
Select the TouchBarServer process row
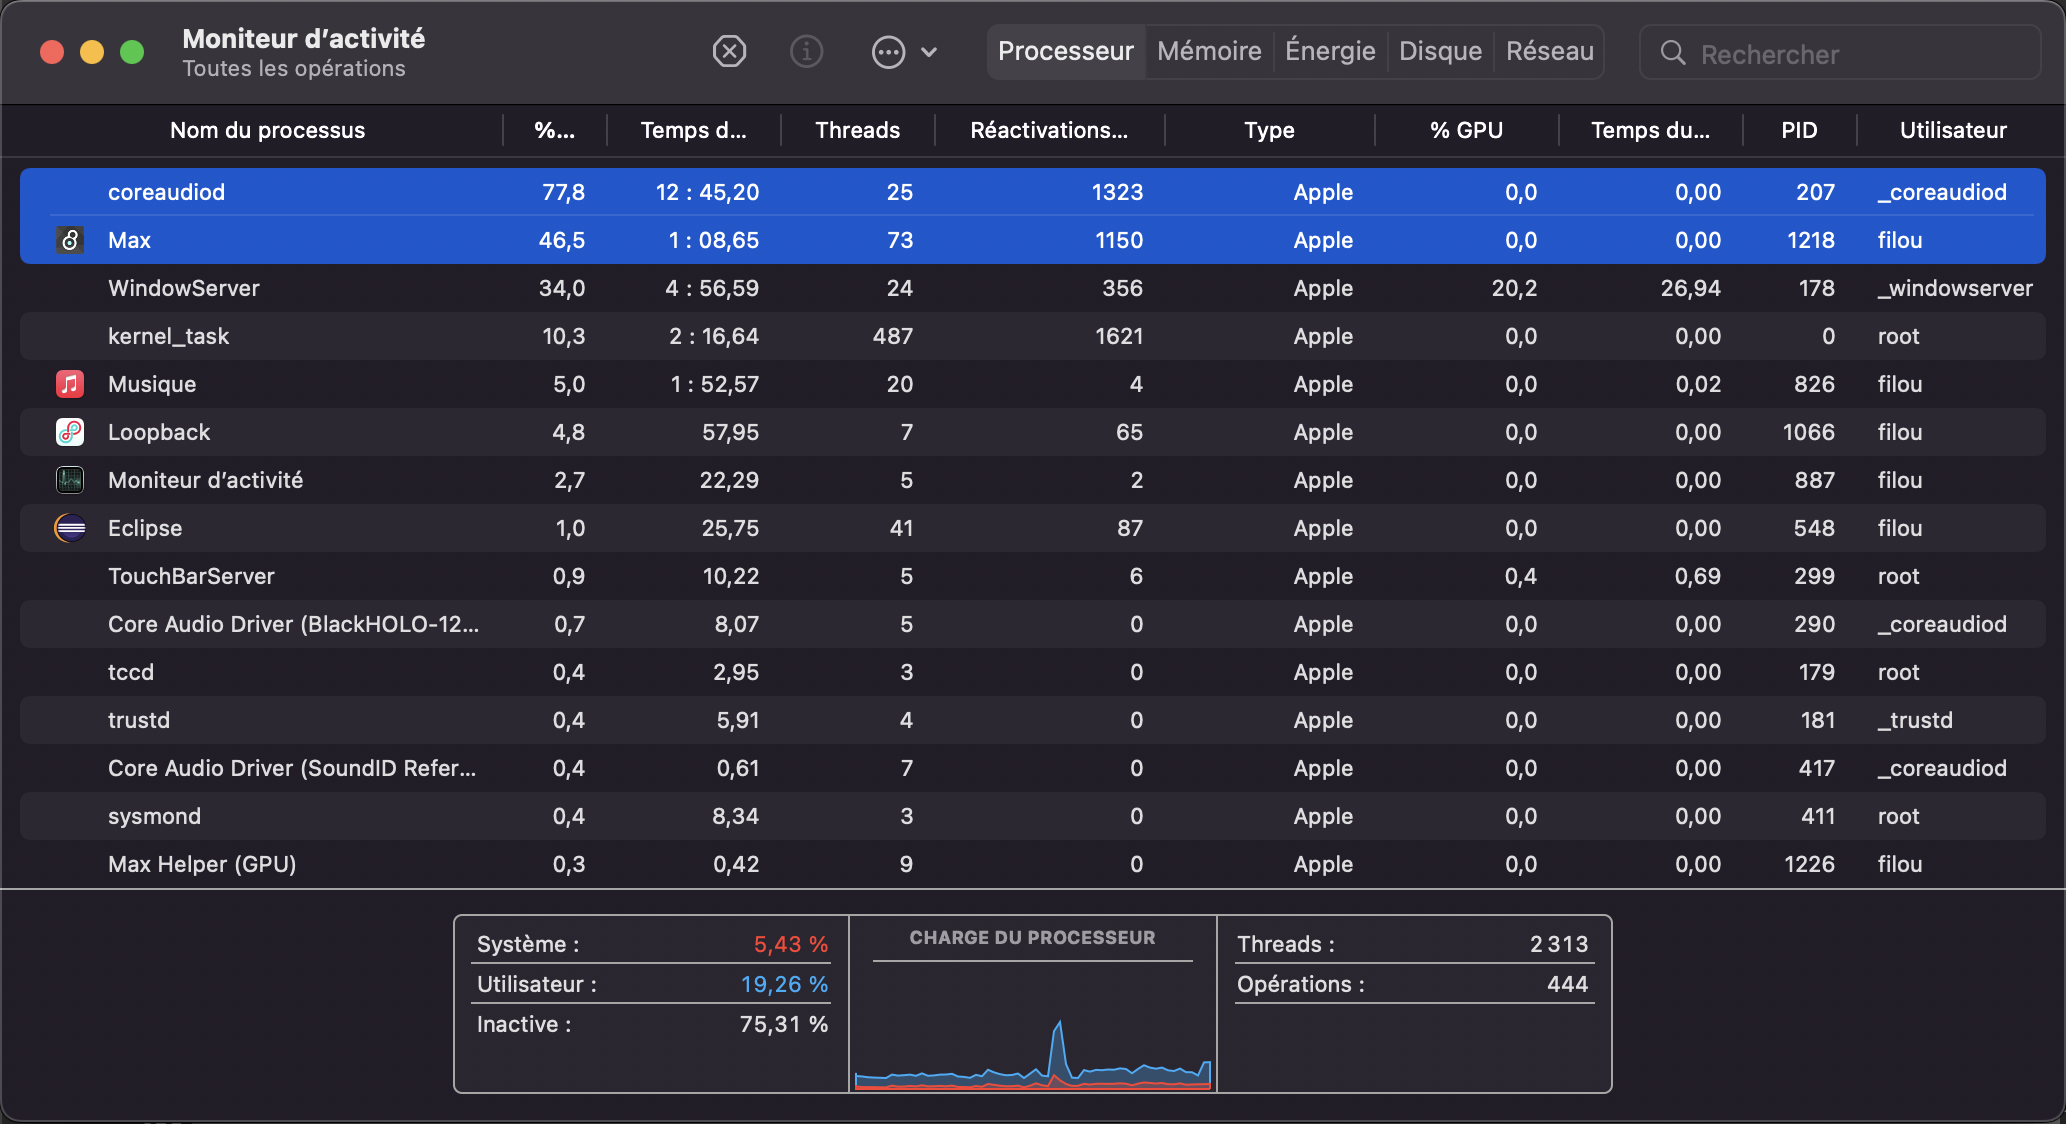coord(1033,576)
